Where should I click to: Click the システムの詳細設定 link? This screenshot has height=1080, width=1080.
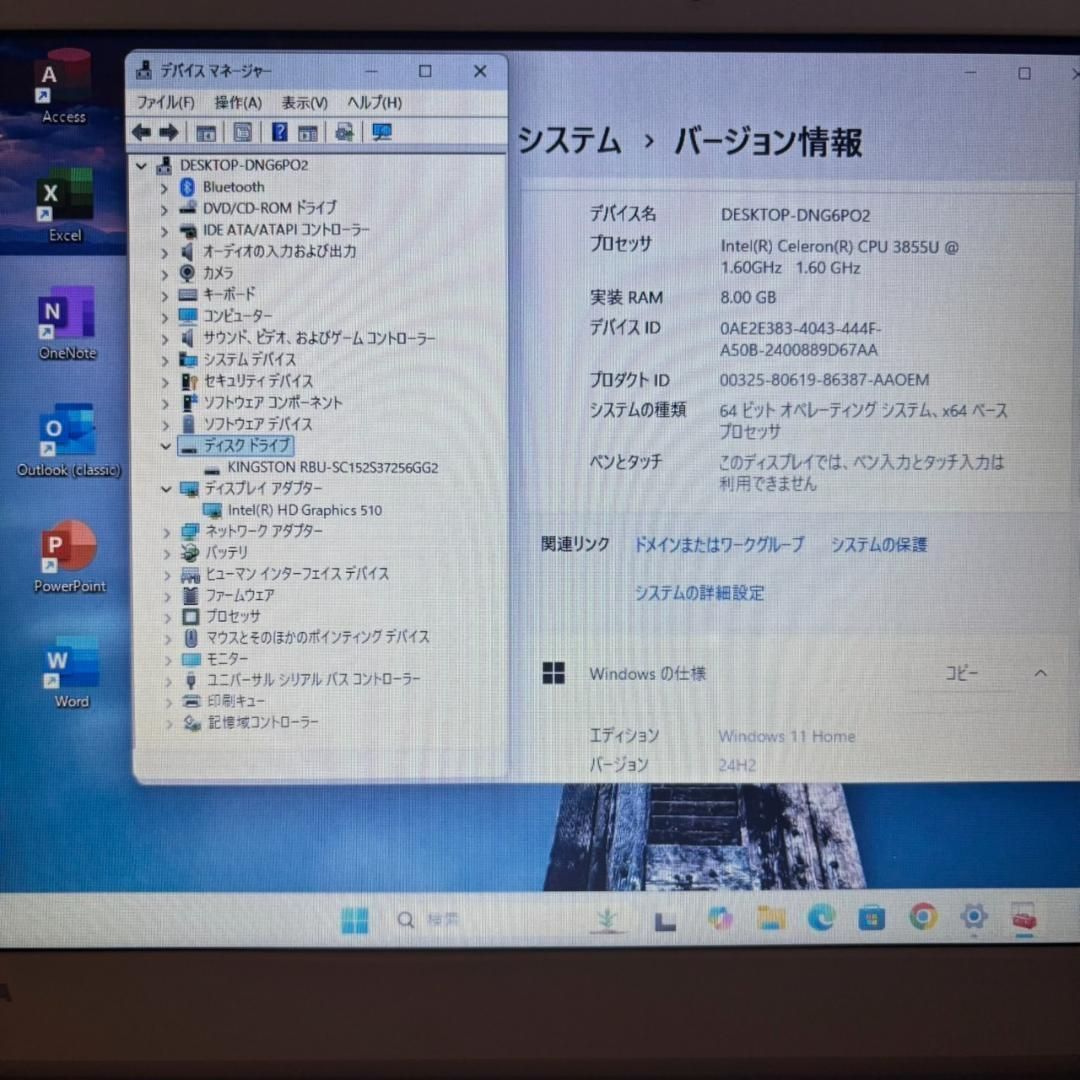699,593
